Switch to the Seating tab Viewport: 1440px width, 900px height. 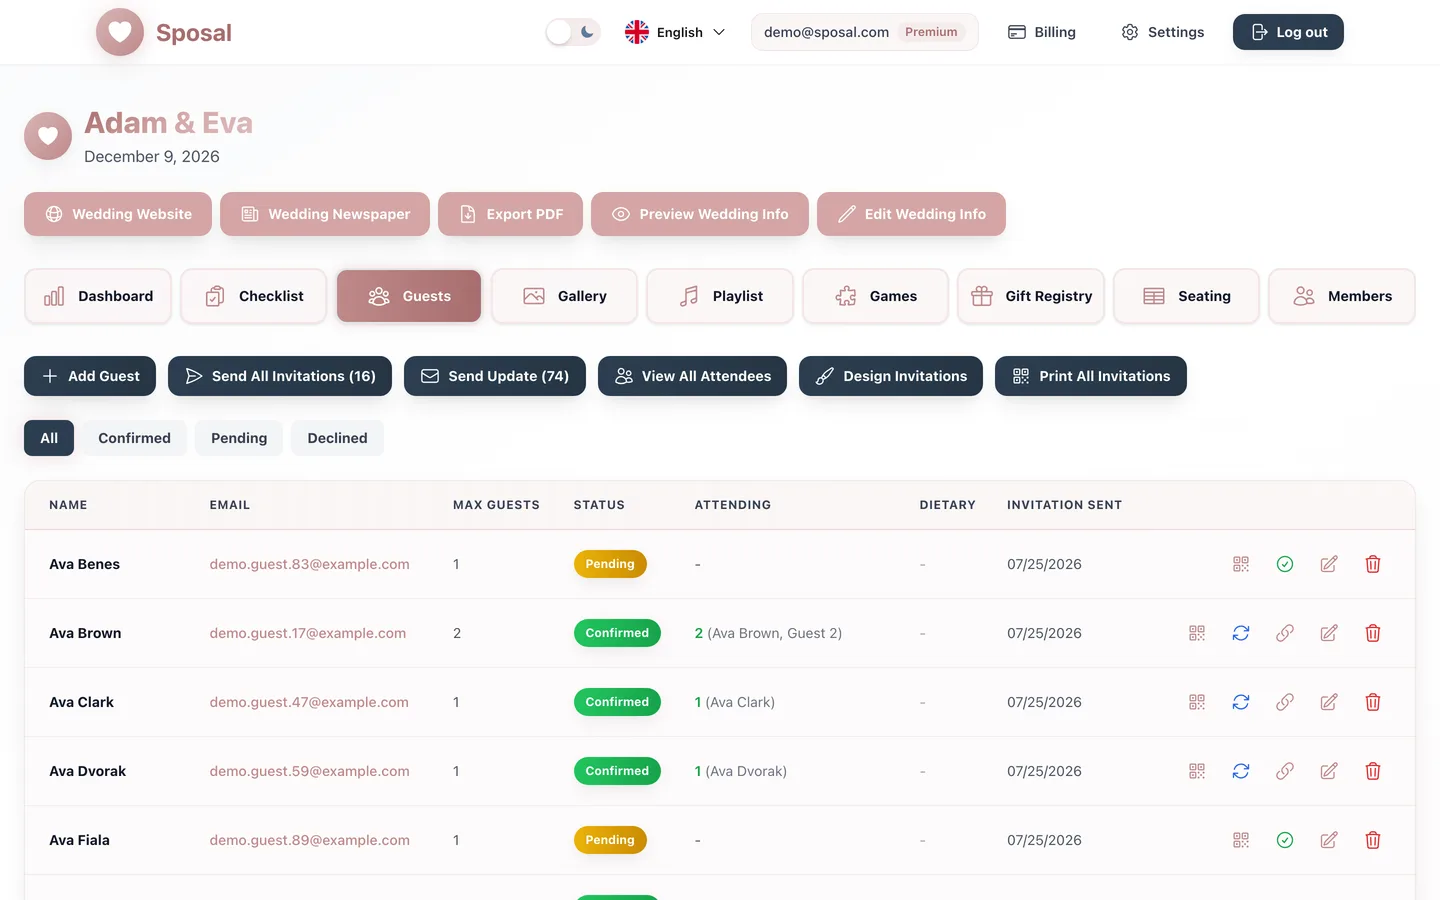tap(1186, 296)
